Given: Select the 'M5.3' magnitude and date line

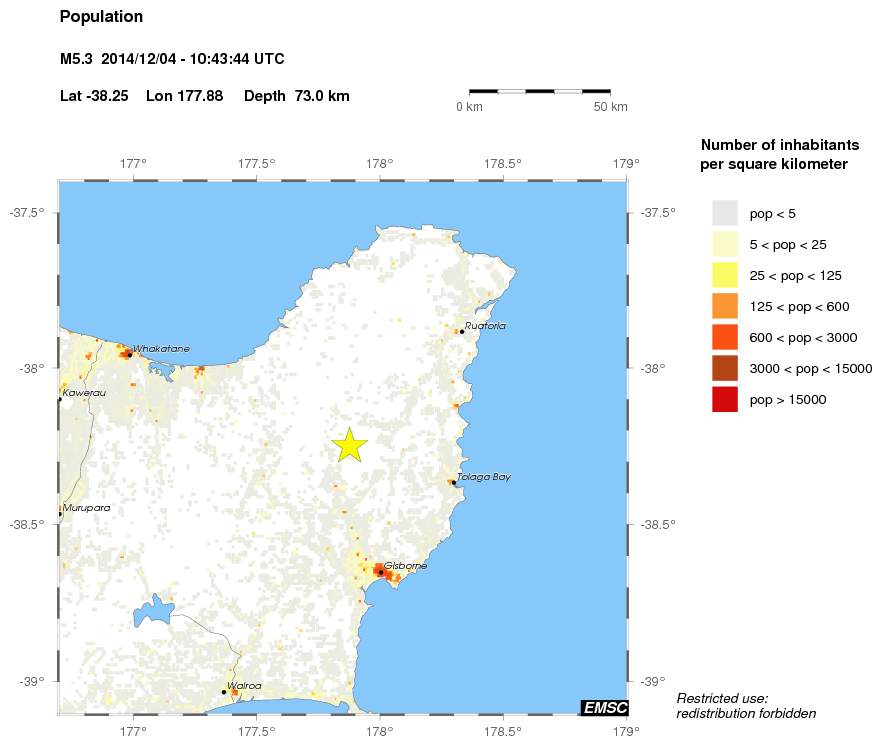Looking at the screenshot, I should [x=172, y=59].
